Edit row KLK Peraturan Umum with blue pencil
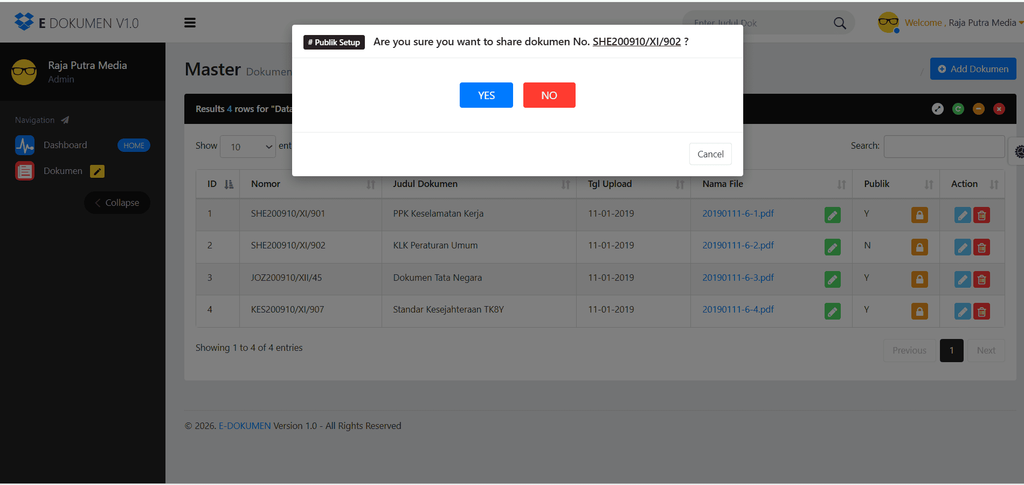The height and width of the screenshot is (485, 1024). pyautogui.click(x=963, y=247)
